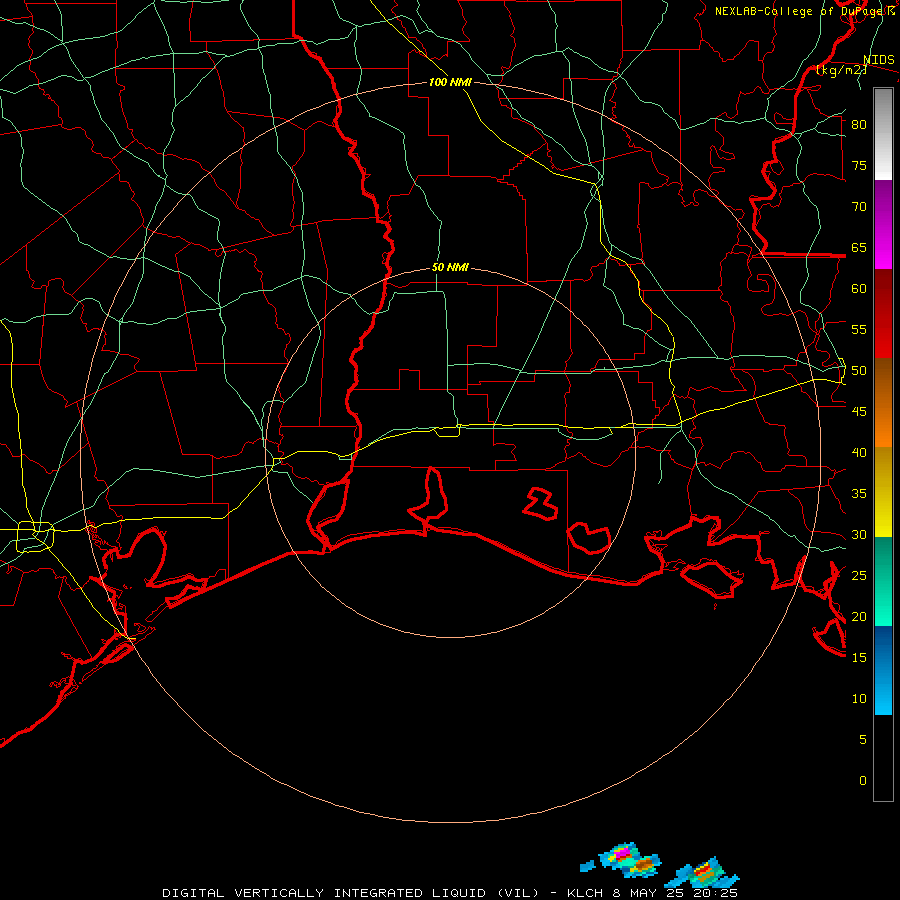Click the 0 value on the scale
Viewport: 900px width, 900px height.
click(863, 781)
